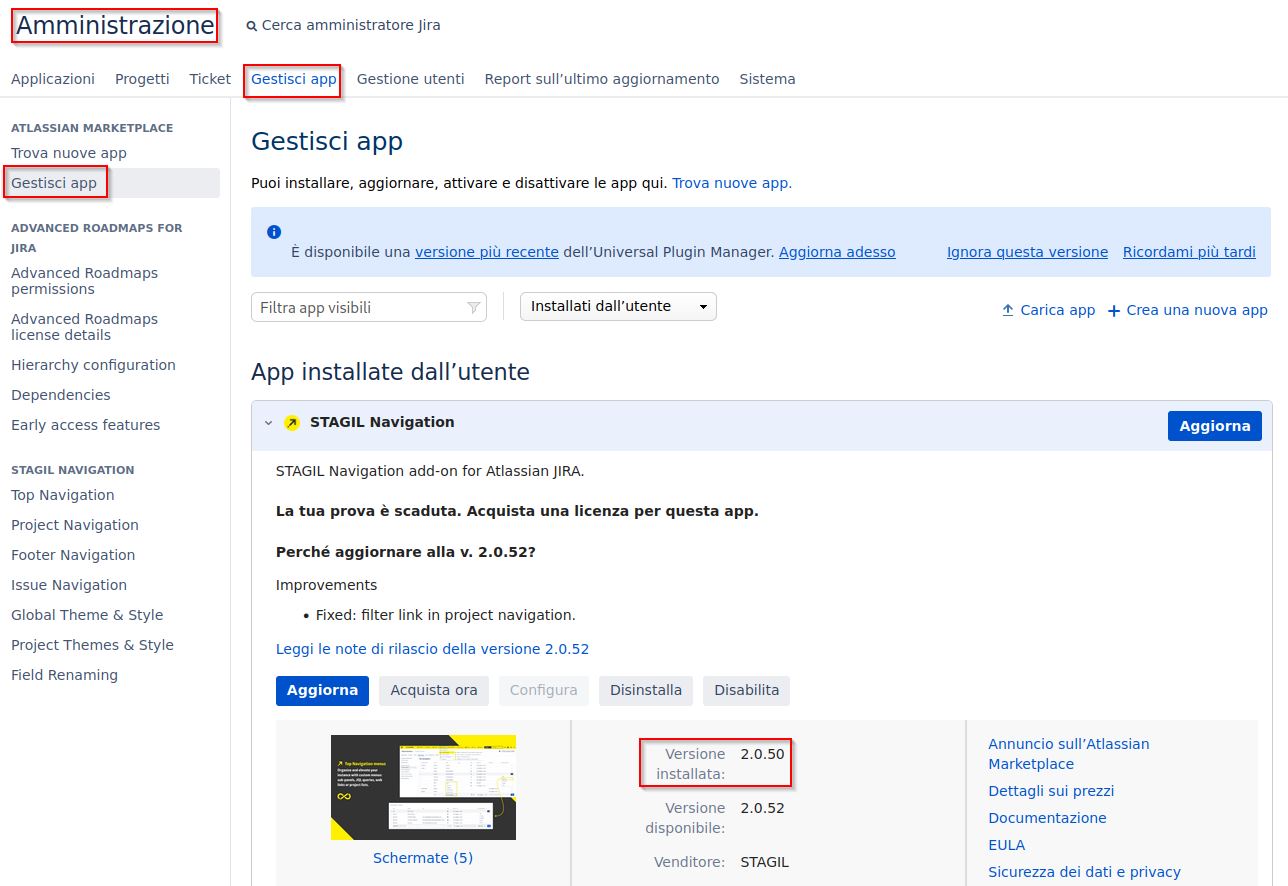The image size is (1288, 886).
Task: Open the Installati dall'utente dropdown
Action: (x=618, y=307)
